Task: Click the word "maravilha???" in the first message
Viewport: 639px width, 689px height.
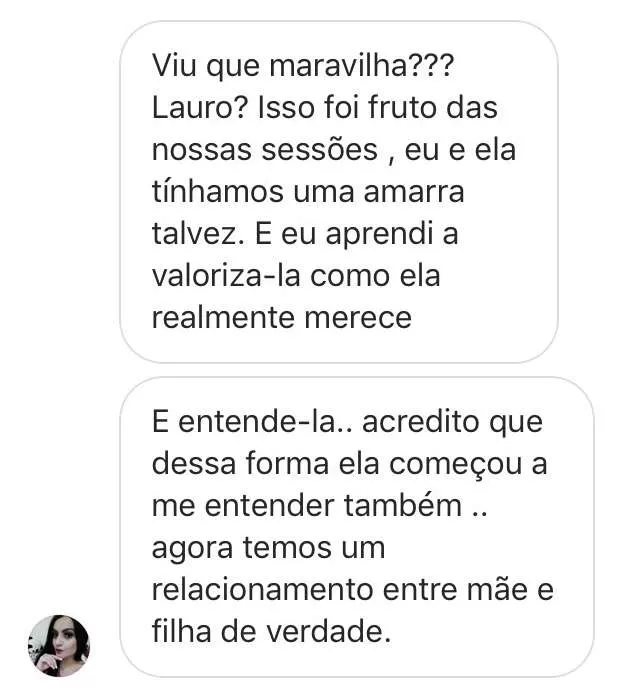Action: tap(361, 65)
